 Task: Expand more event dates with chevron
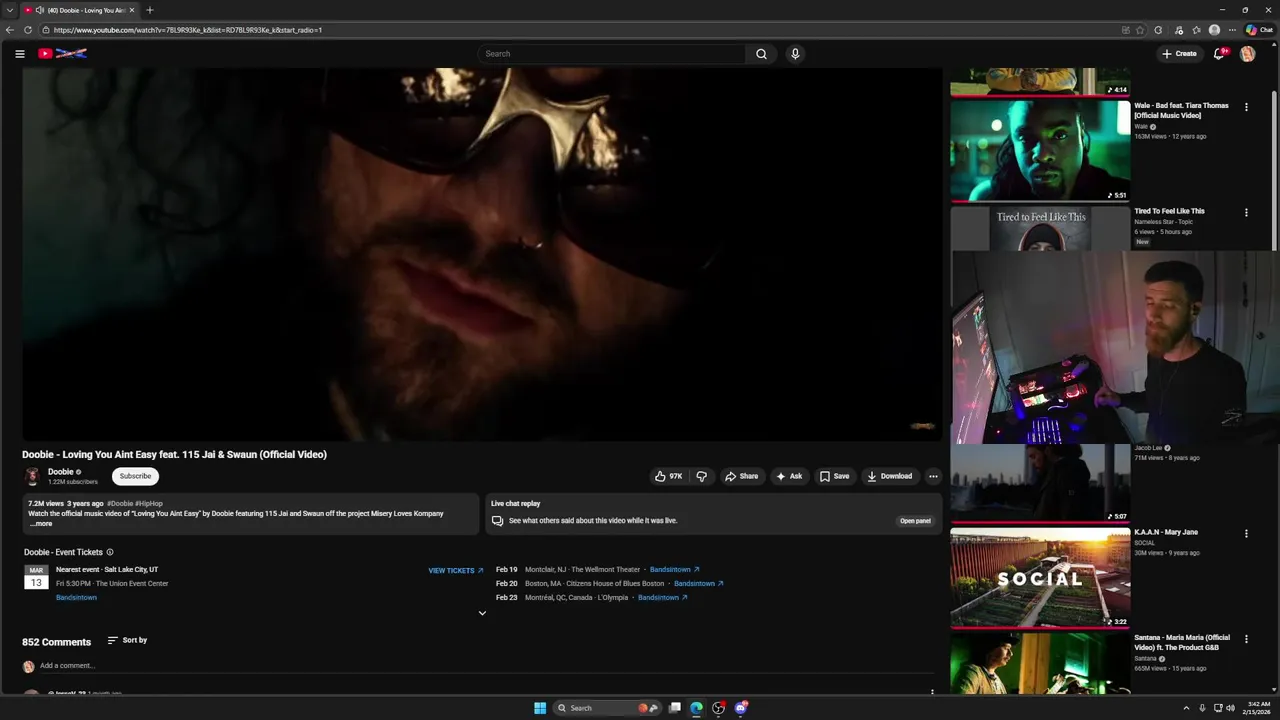click(482, 613)
